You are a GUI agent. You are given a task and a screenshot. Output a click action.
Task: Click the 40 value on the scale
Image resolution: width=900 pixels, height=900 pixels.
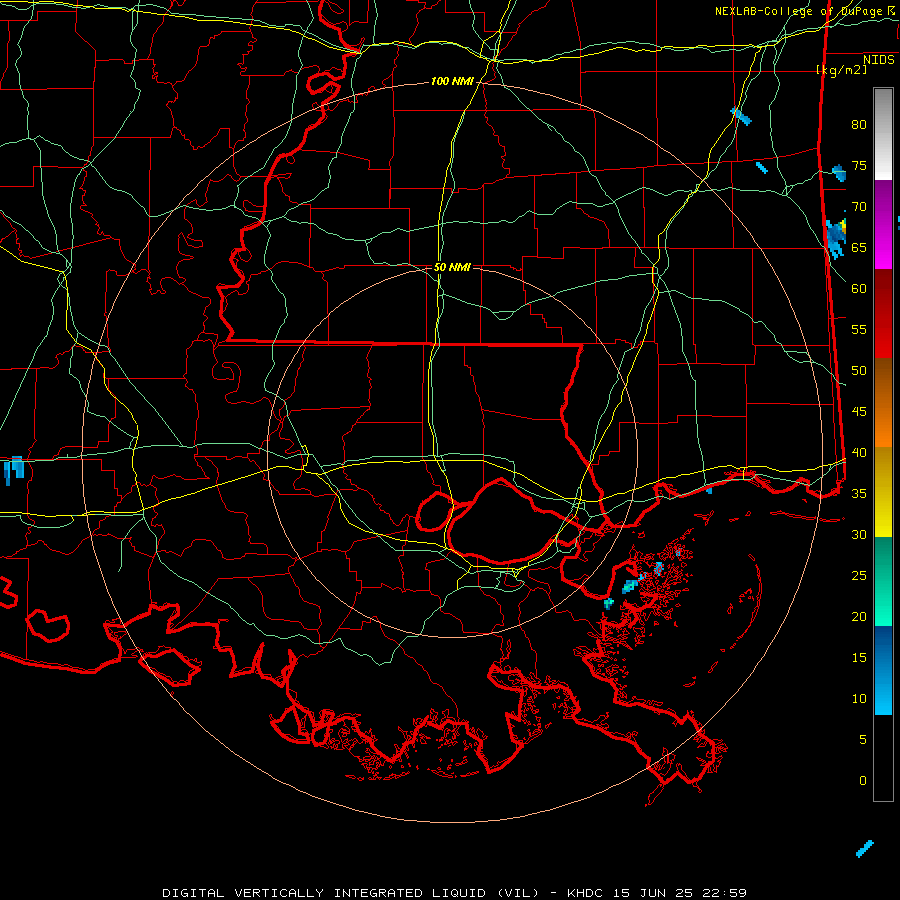(859, 452)
